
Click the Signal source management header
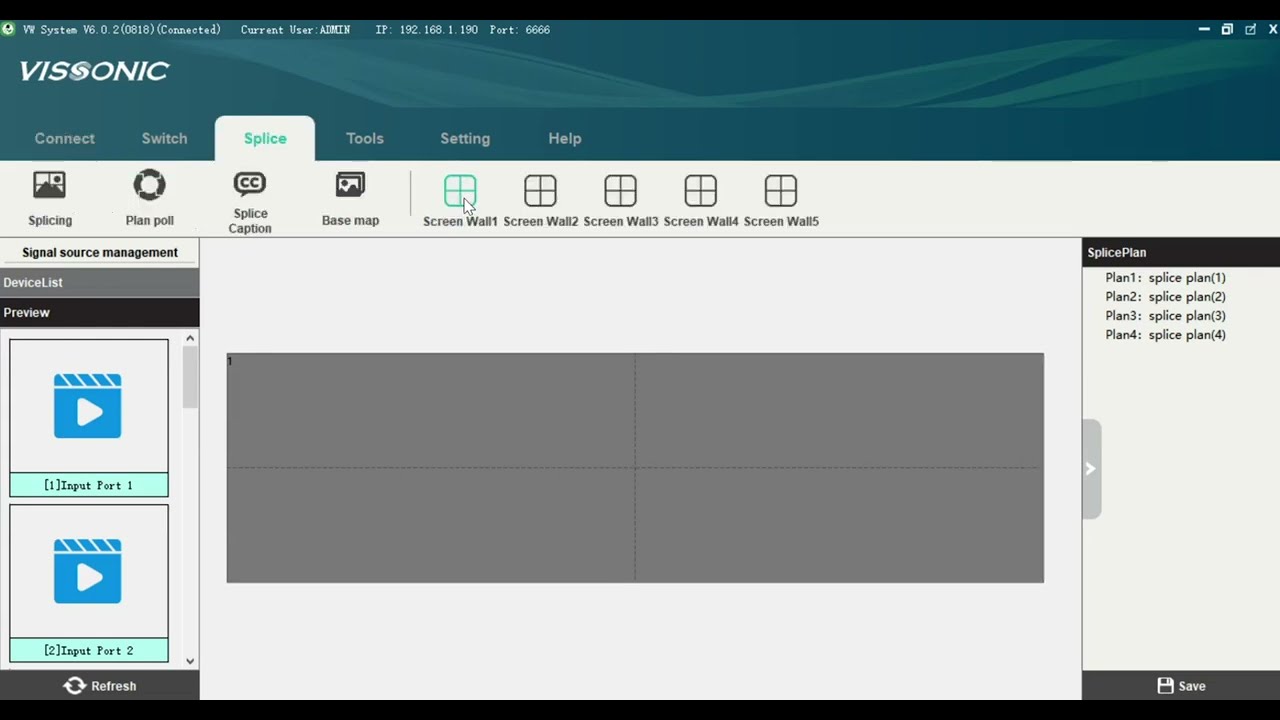click(100, 252)
